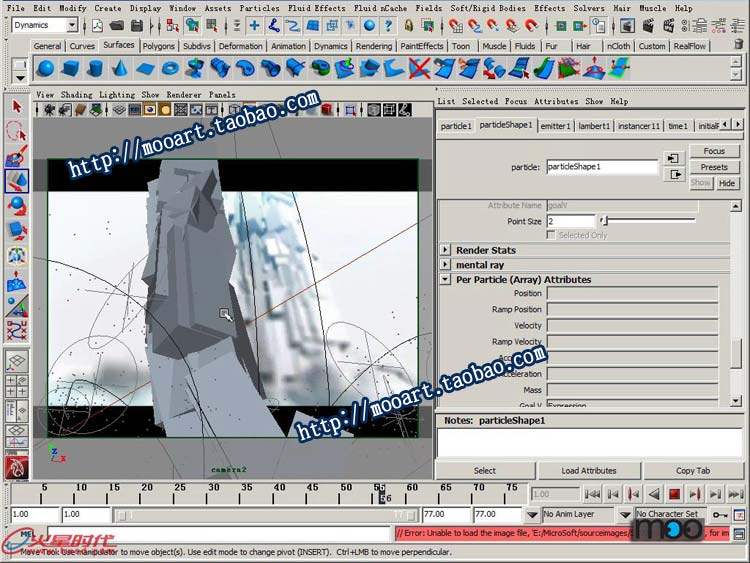Click the red X shelf icon
750x563 pixels.
(x=419, y=68)
